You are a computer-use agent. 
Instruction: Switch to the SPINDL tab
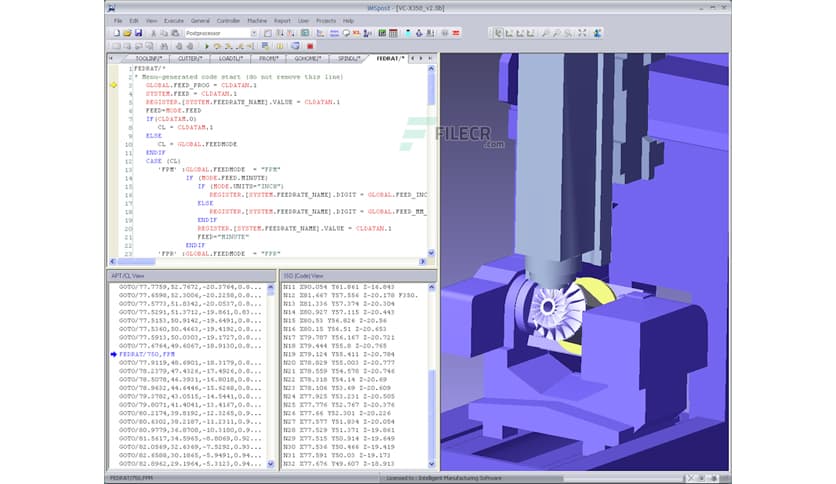coord(347,59)
